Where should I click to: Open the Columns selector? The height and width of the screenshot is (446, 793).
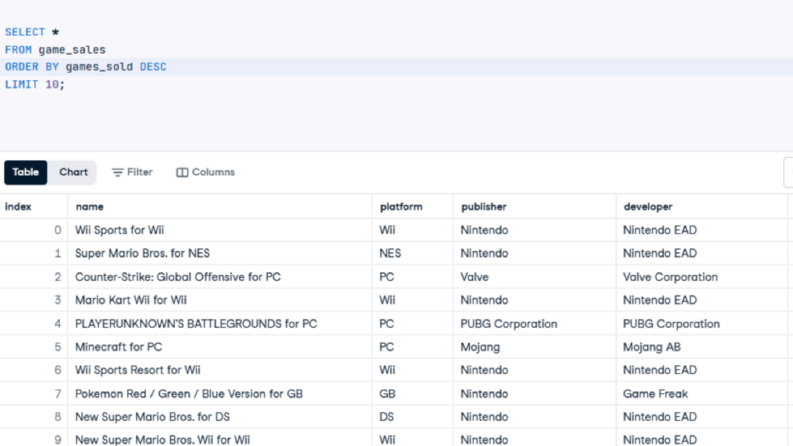(x=205, y=172)
